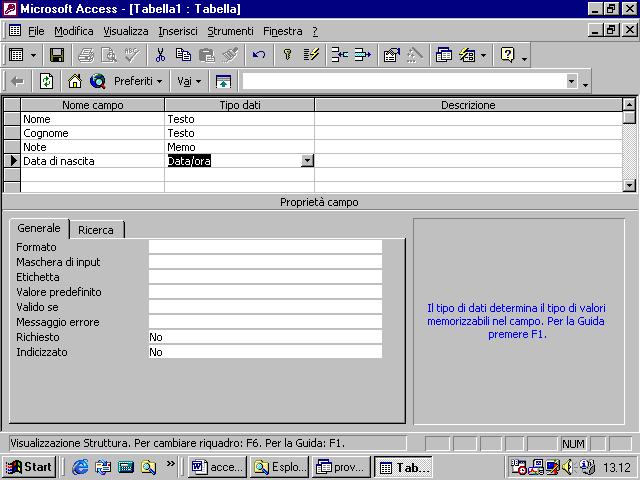Click the Formato property field

[265, 247]
